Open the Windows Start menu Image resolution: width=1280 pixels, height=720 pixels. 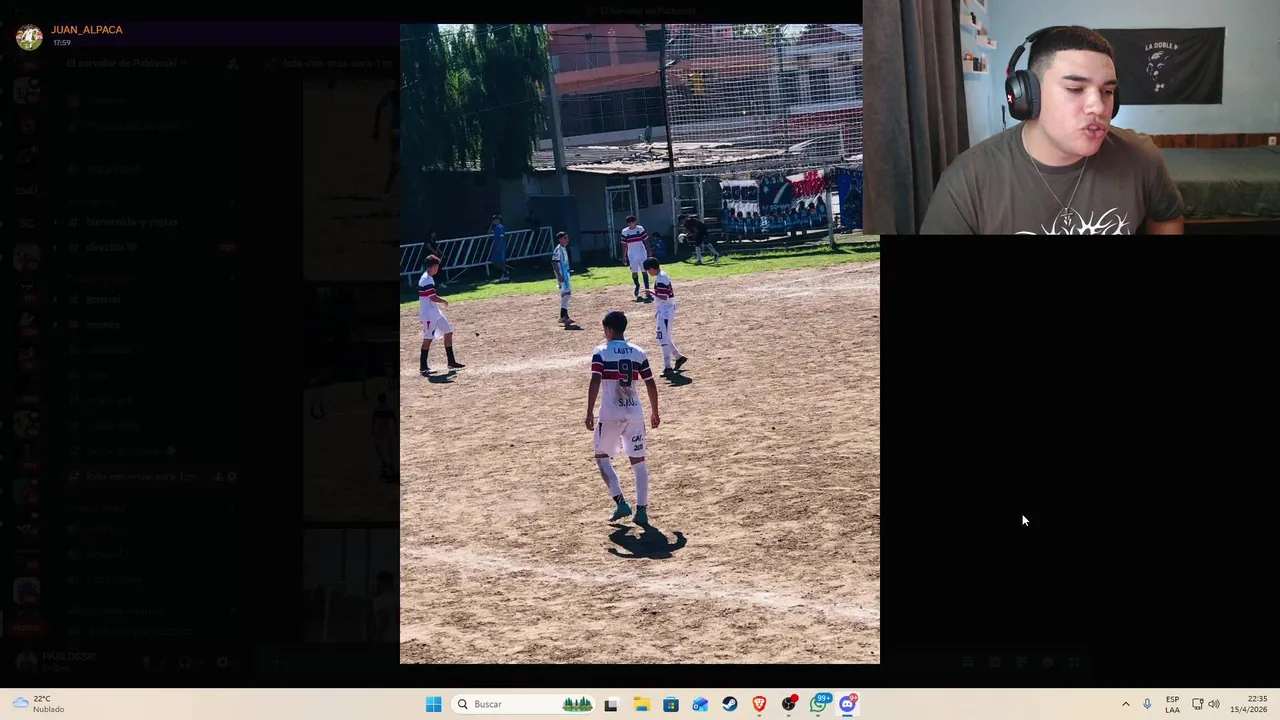tap(433, 704)
